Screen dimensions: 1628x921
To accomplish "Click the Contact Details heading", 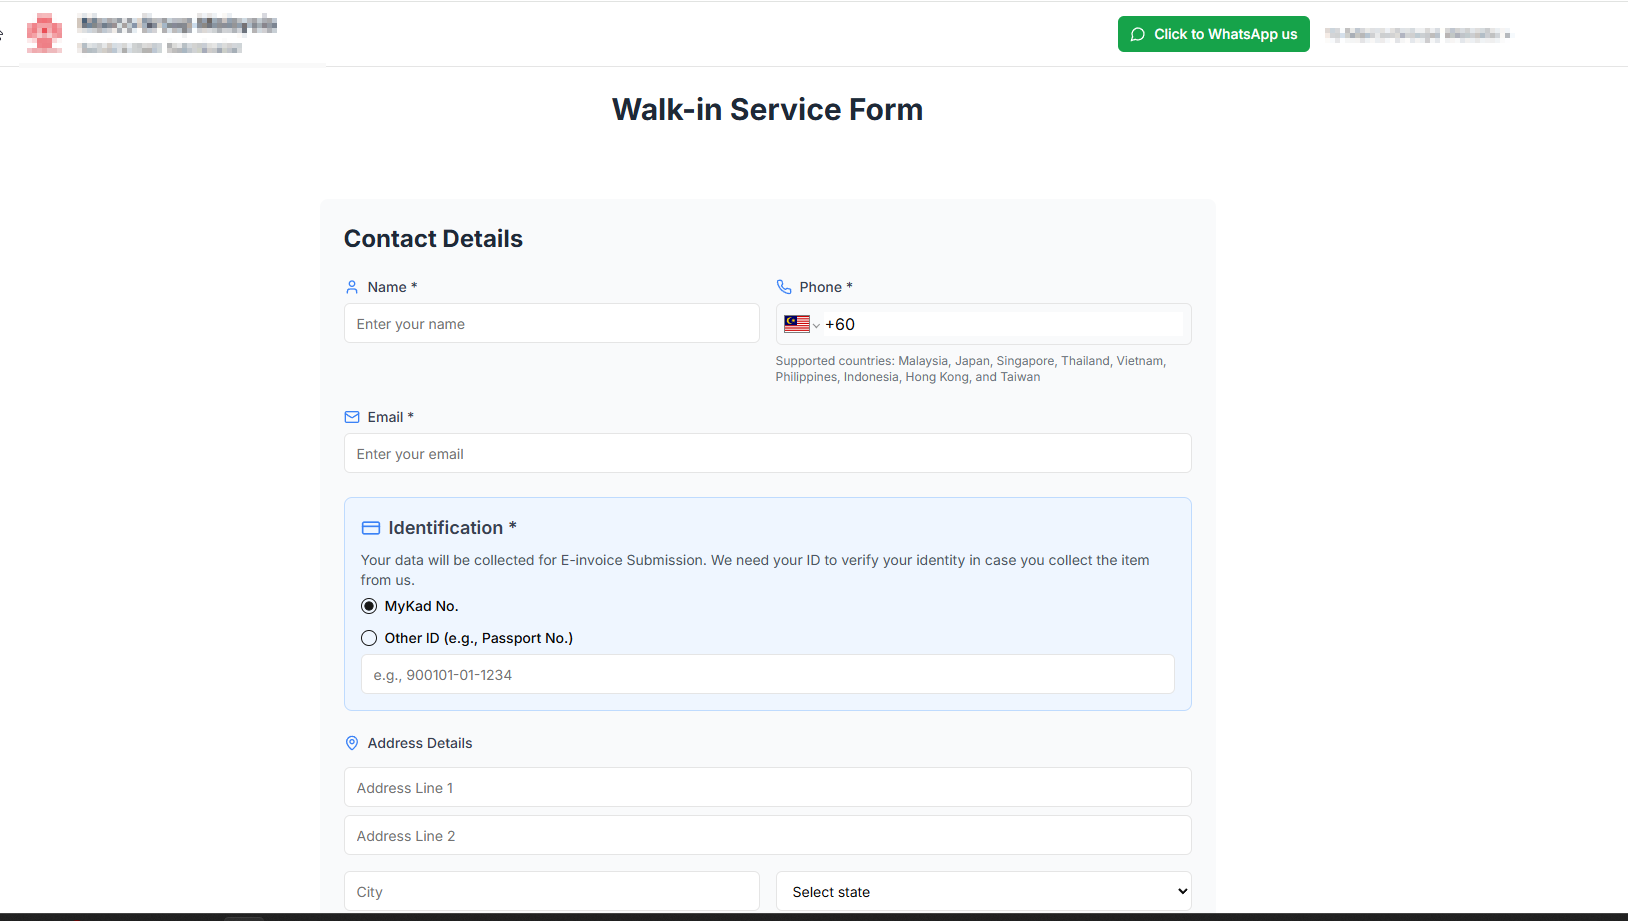I will pos(433,238).
